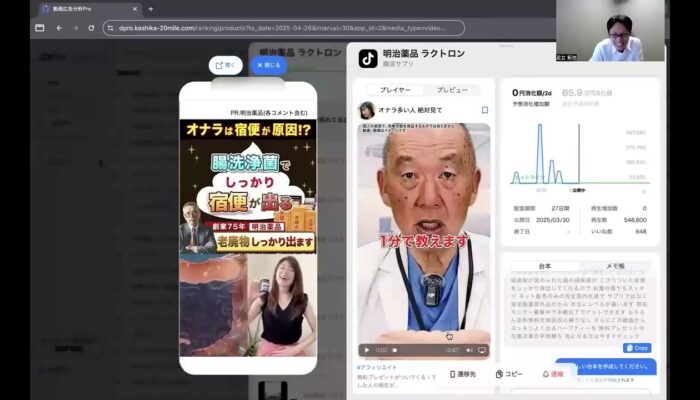Select the 65.9万円消化額 metric tab
The width and height of the screenshot is (700, 400).
pos(587,97)
